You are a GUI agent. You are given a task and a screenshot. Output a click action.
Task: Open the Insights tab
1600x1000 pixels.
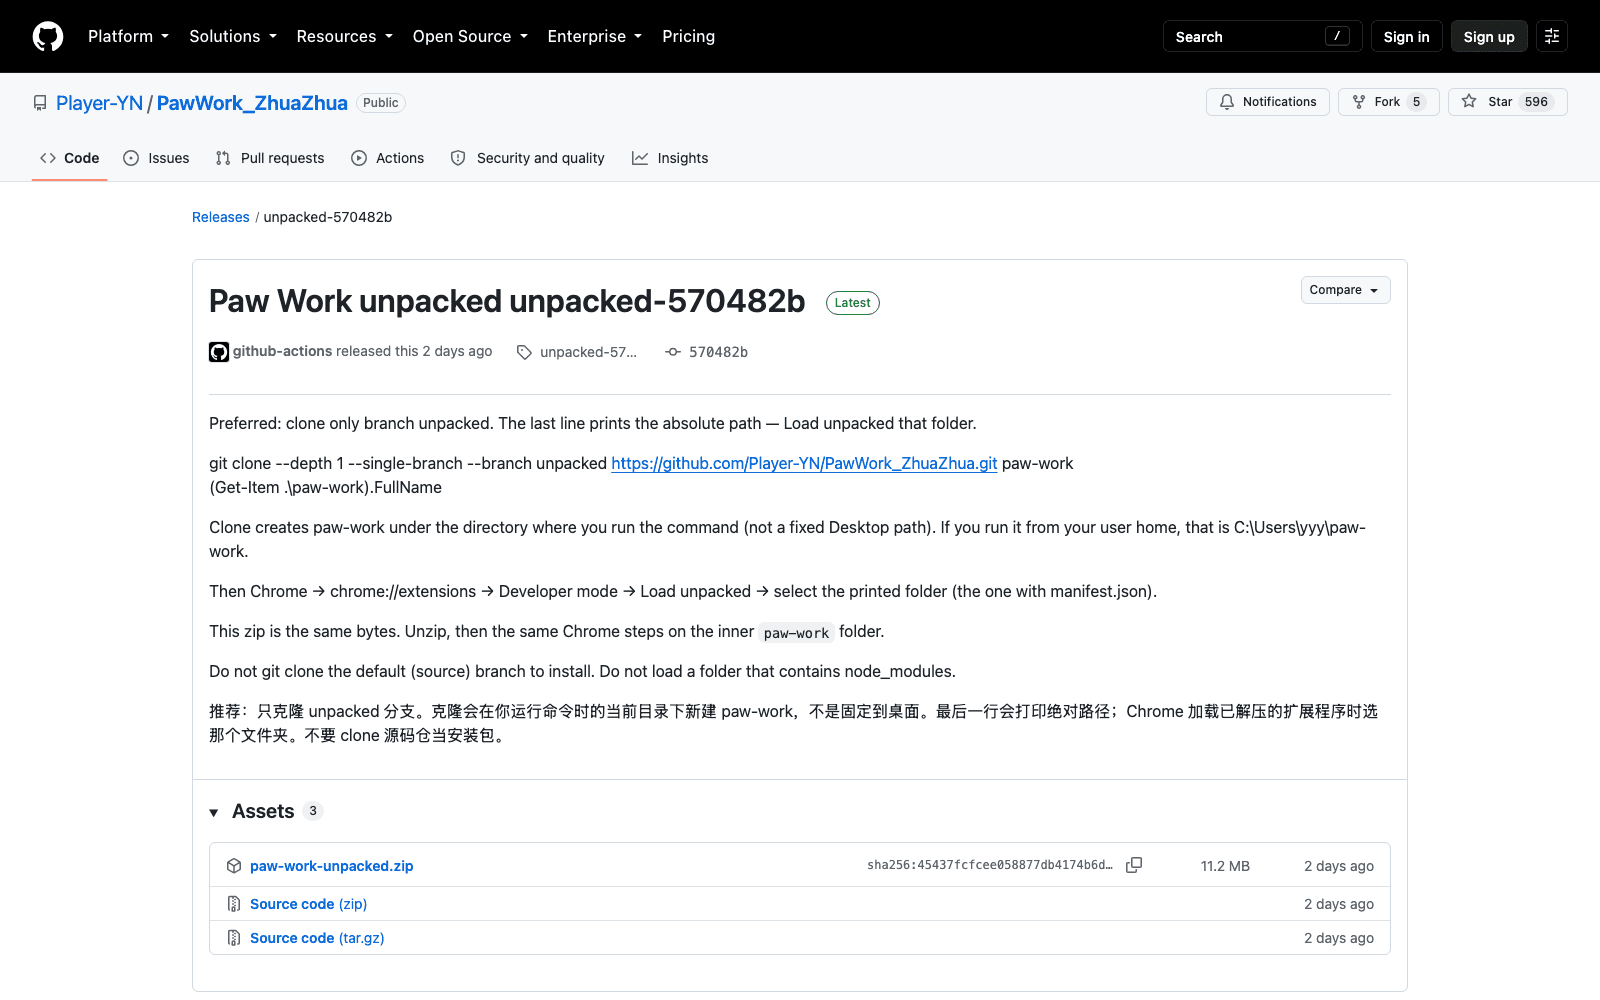(670, 158)
